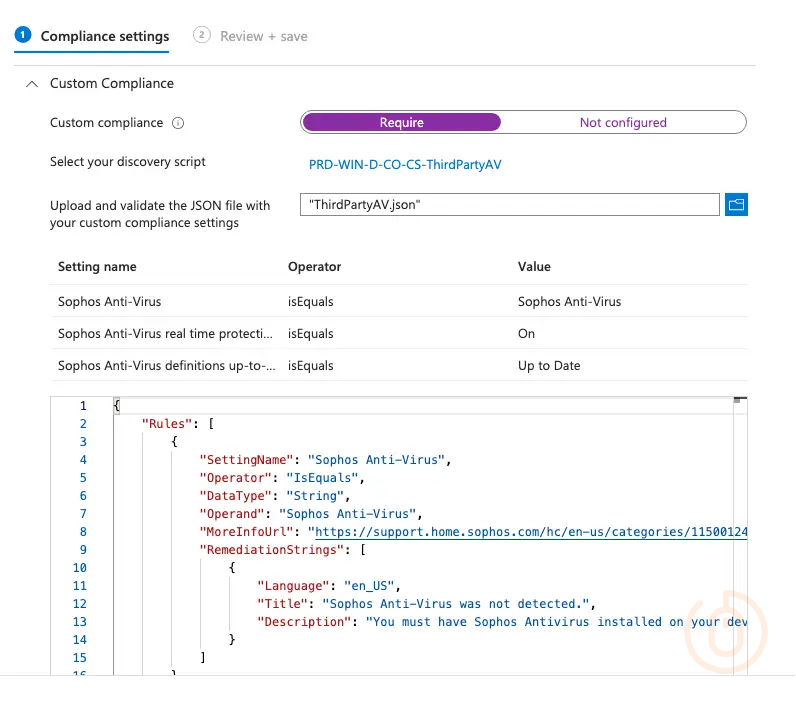Click the Operator column header
This screenshot has width=796, height=702.
coord(314,267)
